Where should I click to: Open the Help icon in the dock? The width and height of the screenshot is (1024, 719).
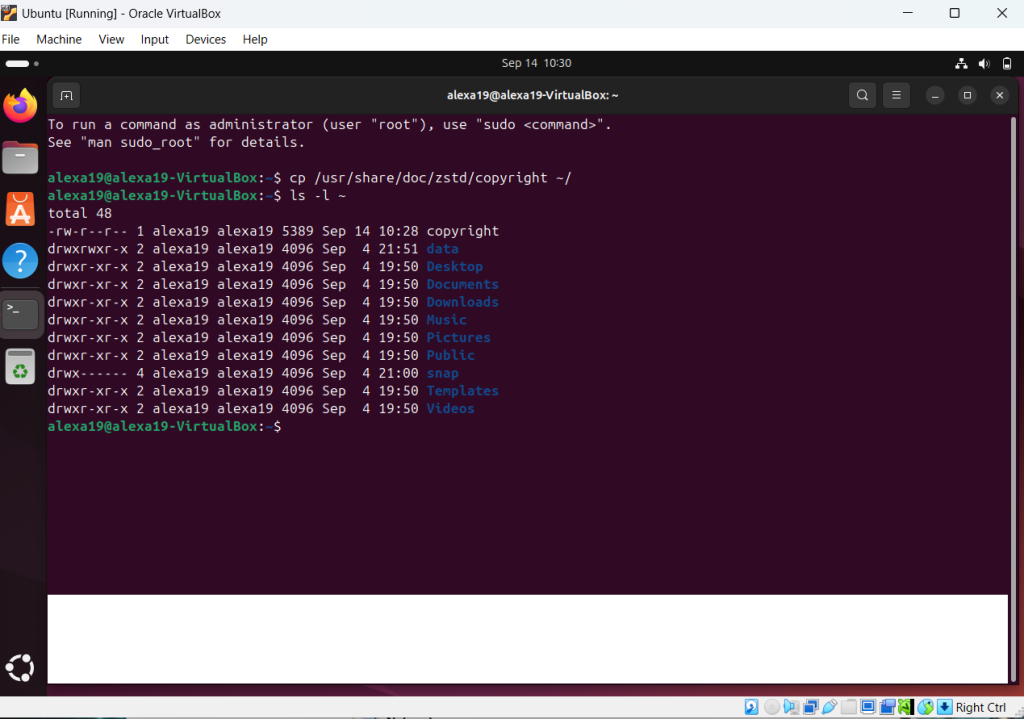point(20,261)
